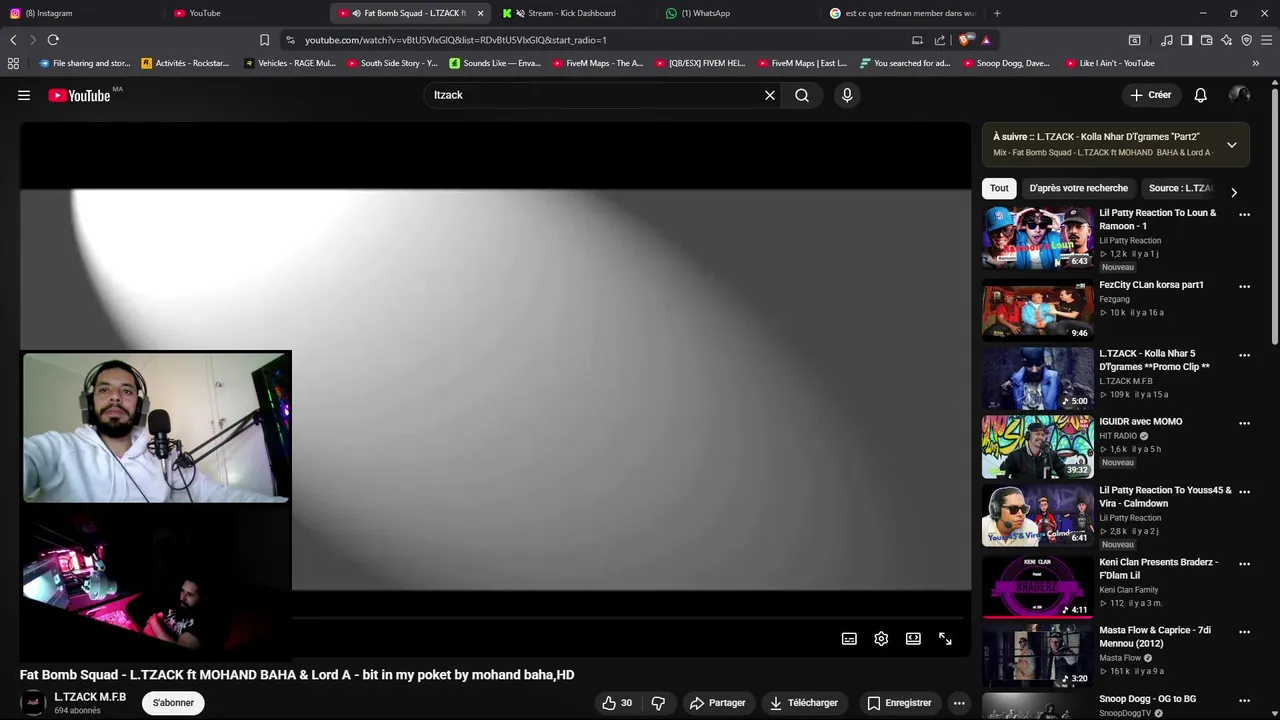Open options for Keni Clan Braderz video
Viewport: 1280px width, 720px height.
1245,564
